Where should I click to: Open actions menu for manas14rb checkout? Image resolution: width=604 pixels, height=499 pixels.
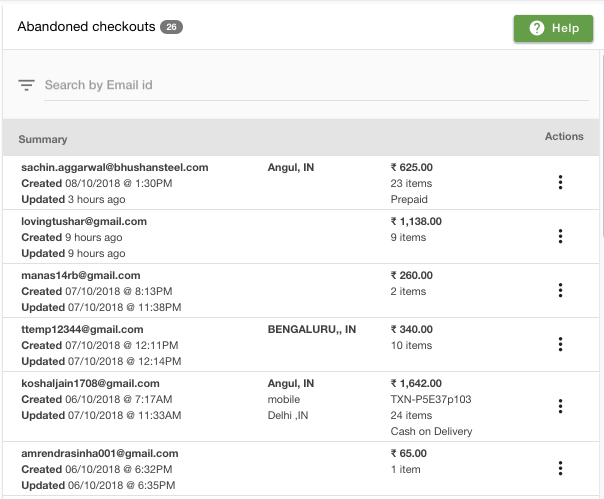pyautogui.click(x=560, y=290)
